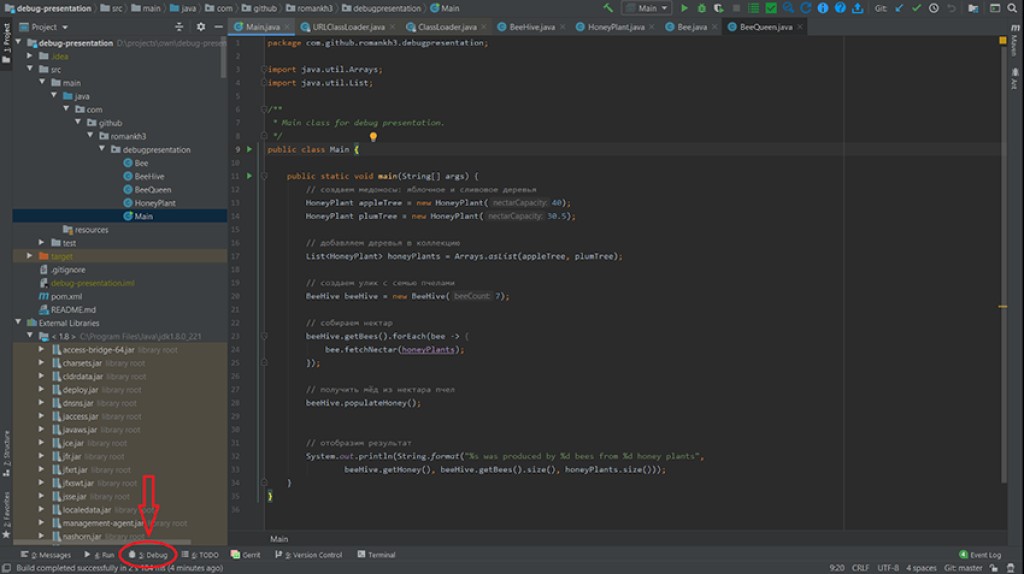This screenshot has width=1024, height=574.
Task: Click run gutter arrow beside main method
Action: point(249,176)
